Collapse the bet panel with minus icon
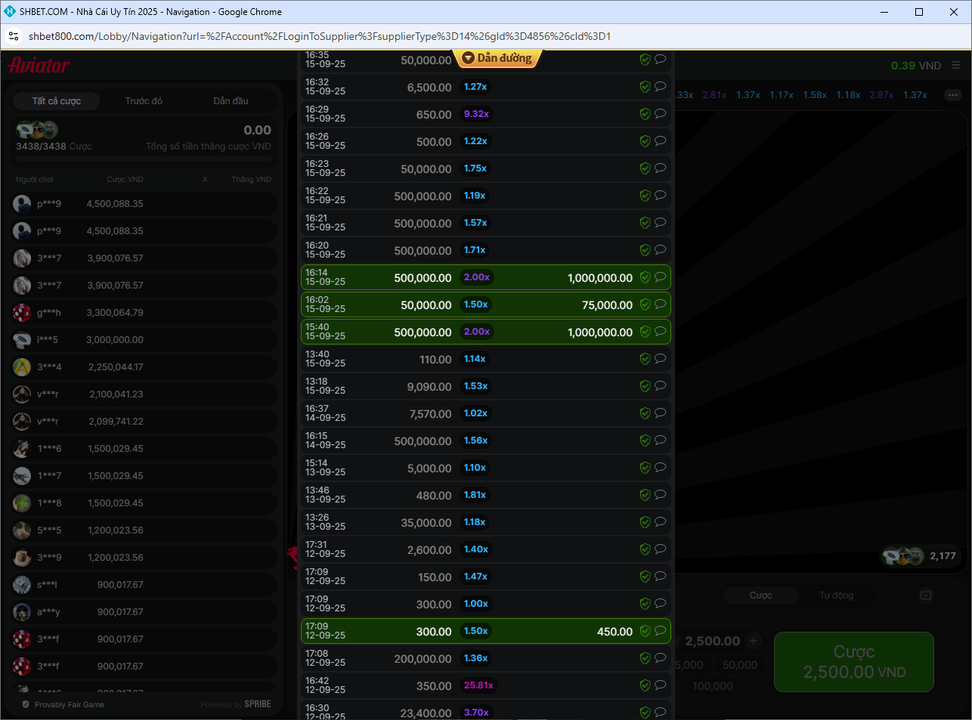 click(925, 596)
